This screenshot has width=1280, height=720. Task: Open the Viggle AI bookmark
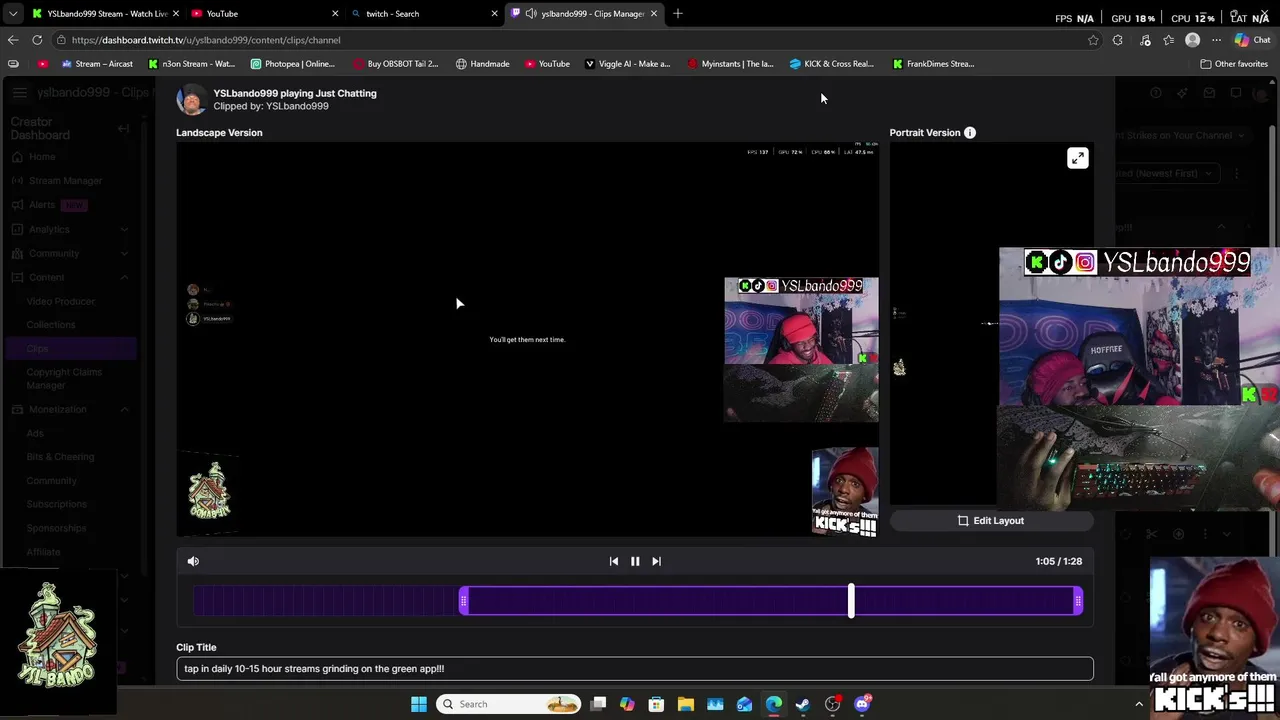click(x=627, y=64)
